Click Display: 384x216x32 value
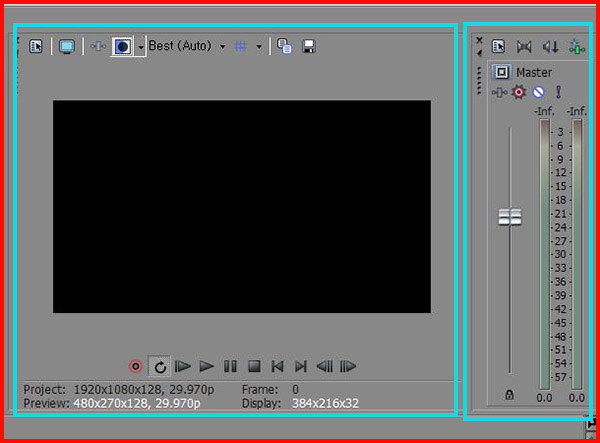Image resolution: width=600 pixels, height=443 pixels. pos(325,403)
